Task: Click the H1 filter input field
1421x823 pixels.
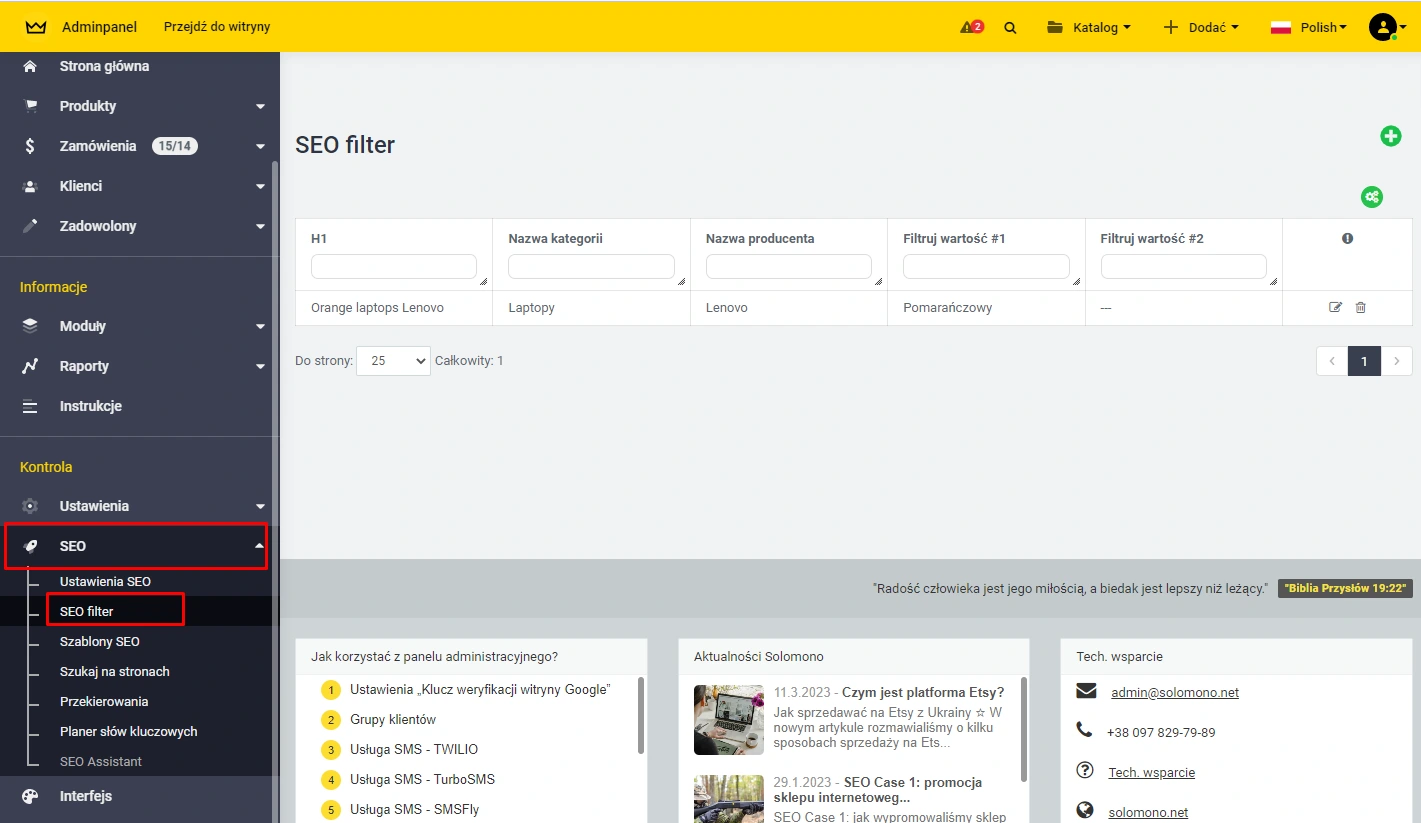Action: click(x=394, y=266)
